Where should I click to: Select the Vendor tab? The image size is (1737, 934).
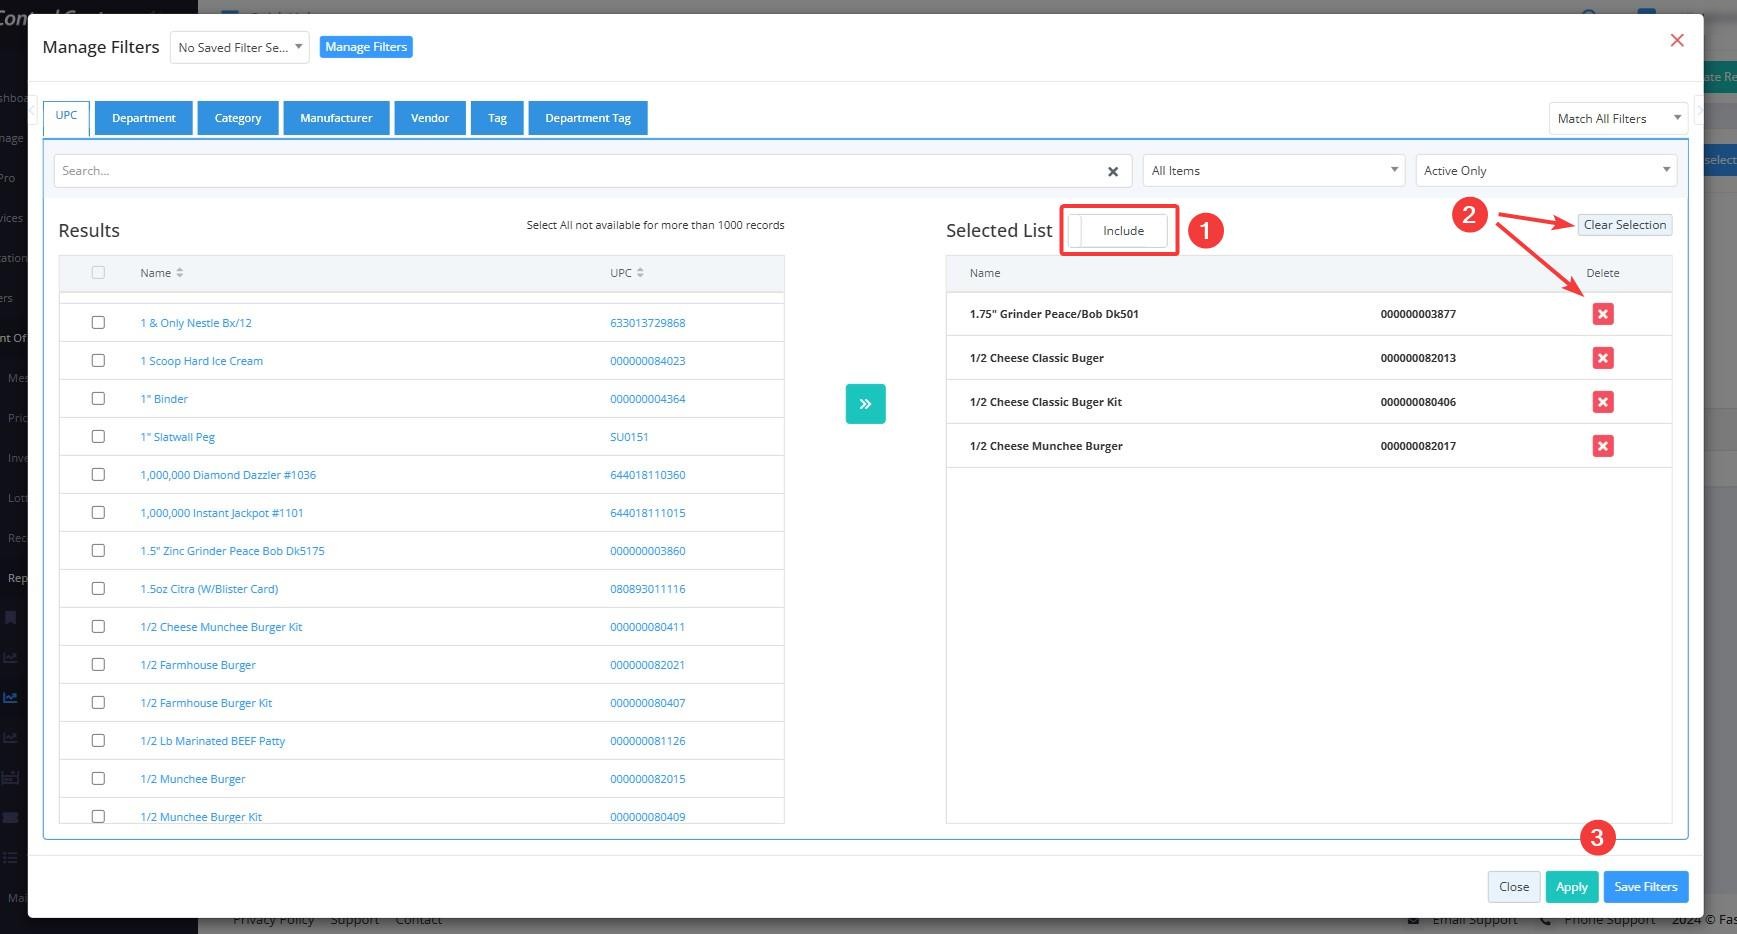[430, 118]
